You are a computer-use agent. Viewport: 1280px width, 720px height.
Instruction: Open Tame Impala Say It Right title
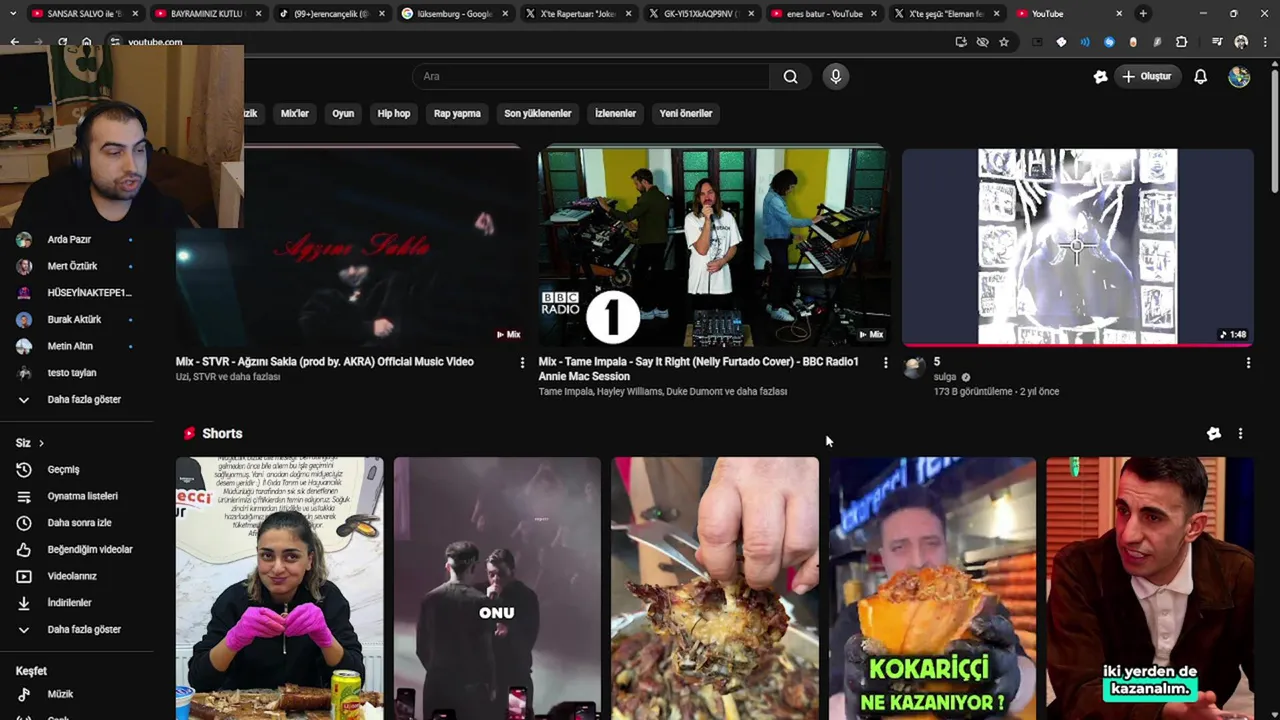coord(698,369)
